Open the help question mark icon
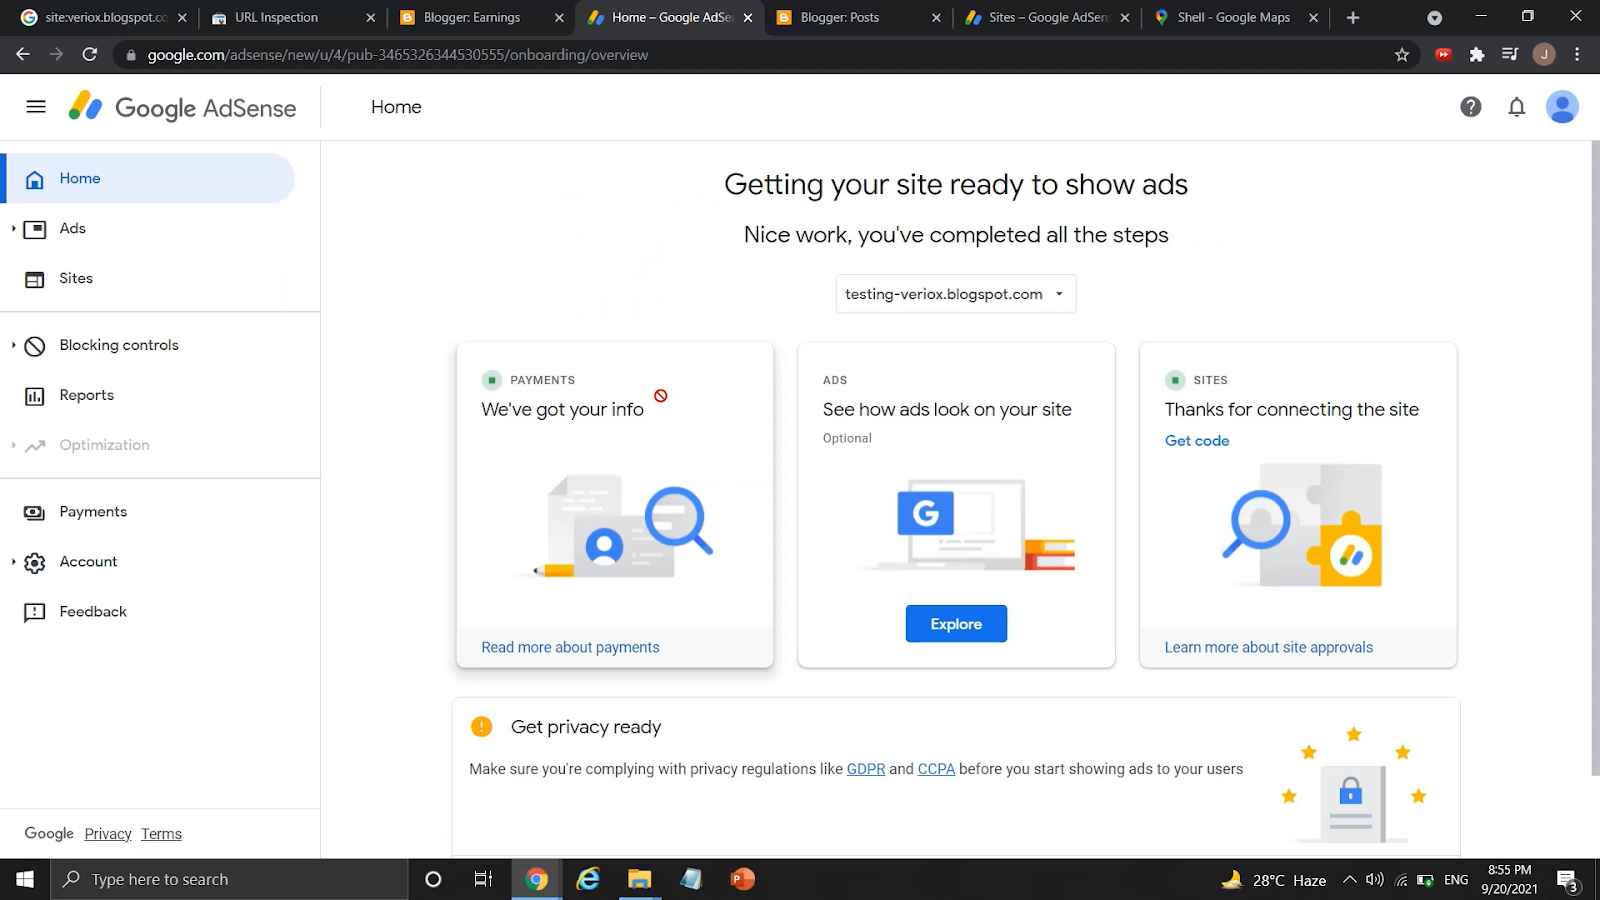This screenshot has width=1600, height=900. 1470,107
